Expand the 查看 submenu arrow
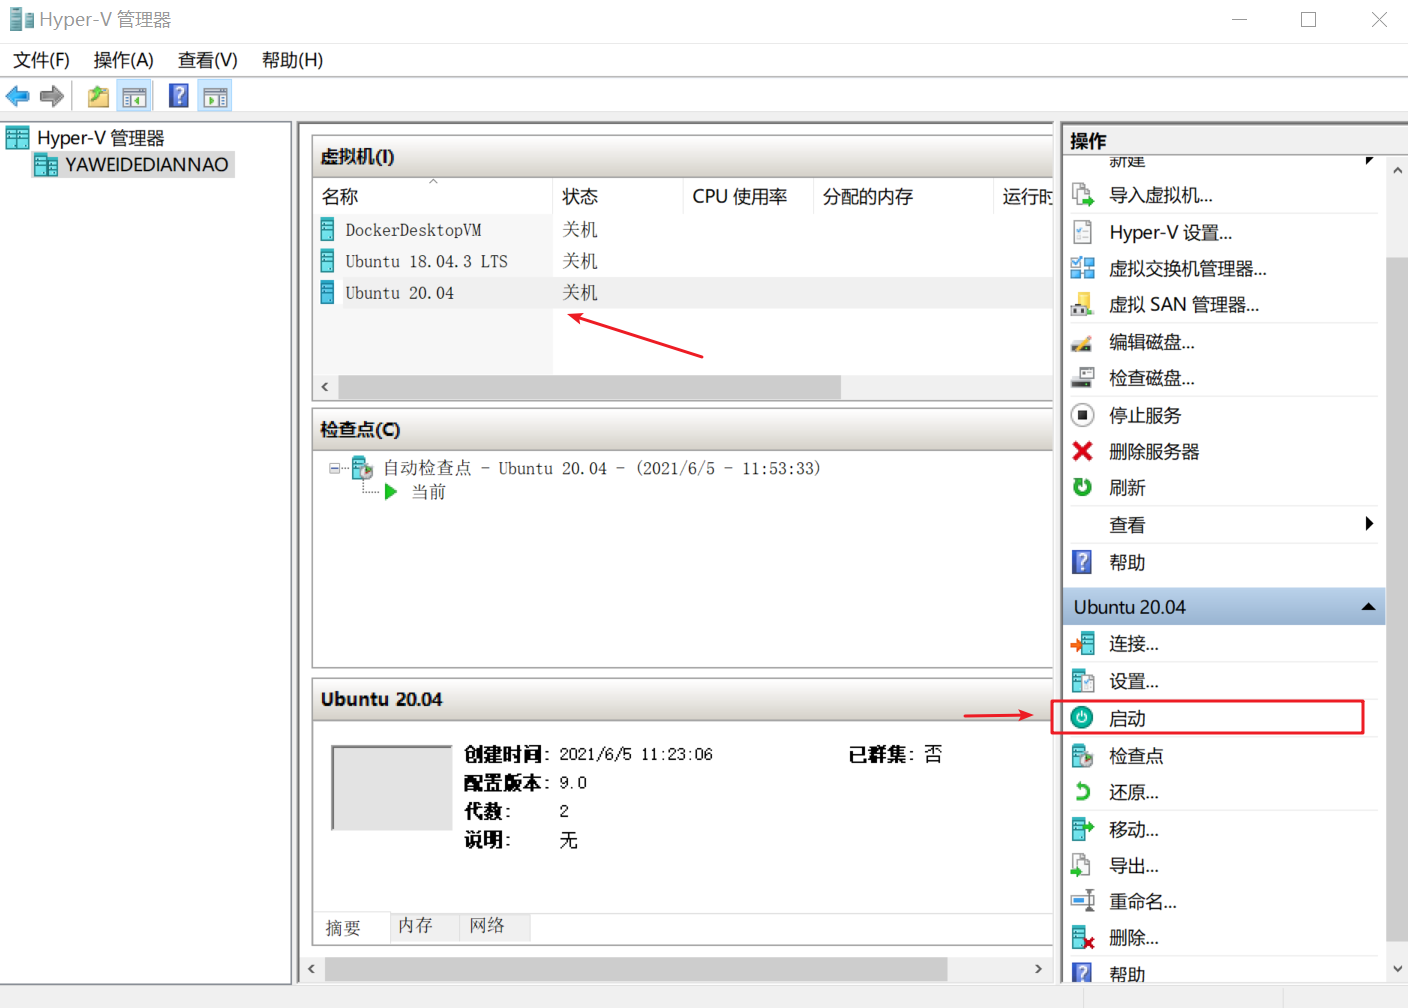This screenshot has width=1408, height=1008. [1369, 524]
